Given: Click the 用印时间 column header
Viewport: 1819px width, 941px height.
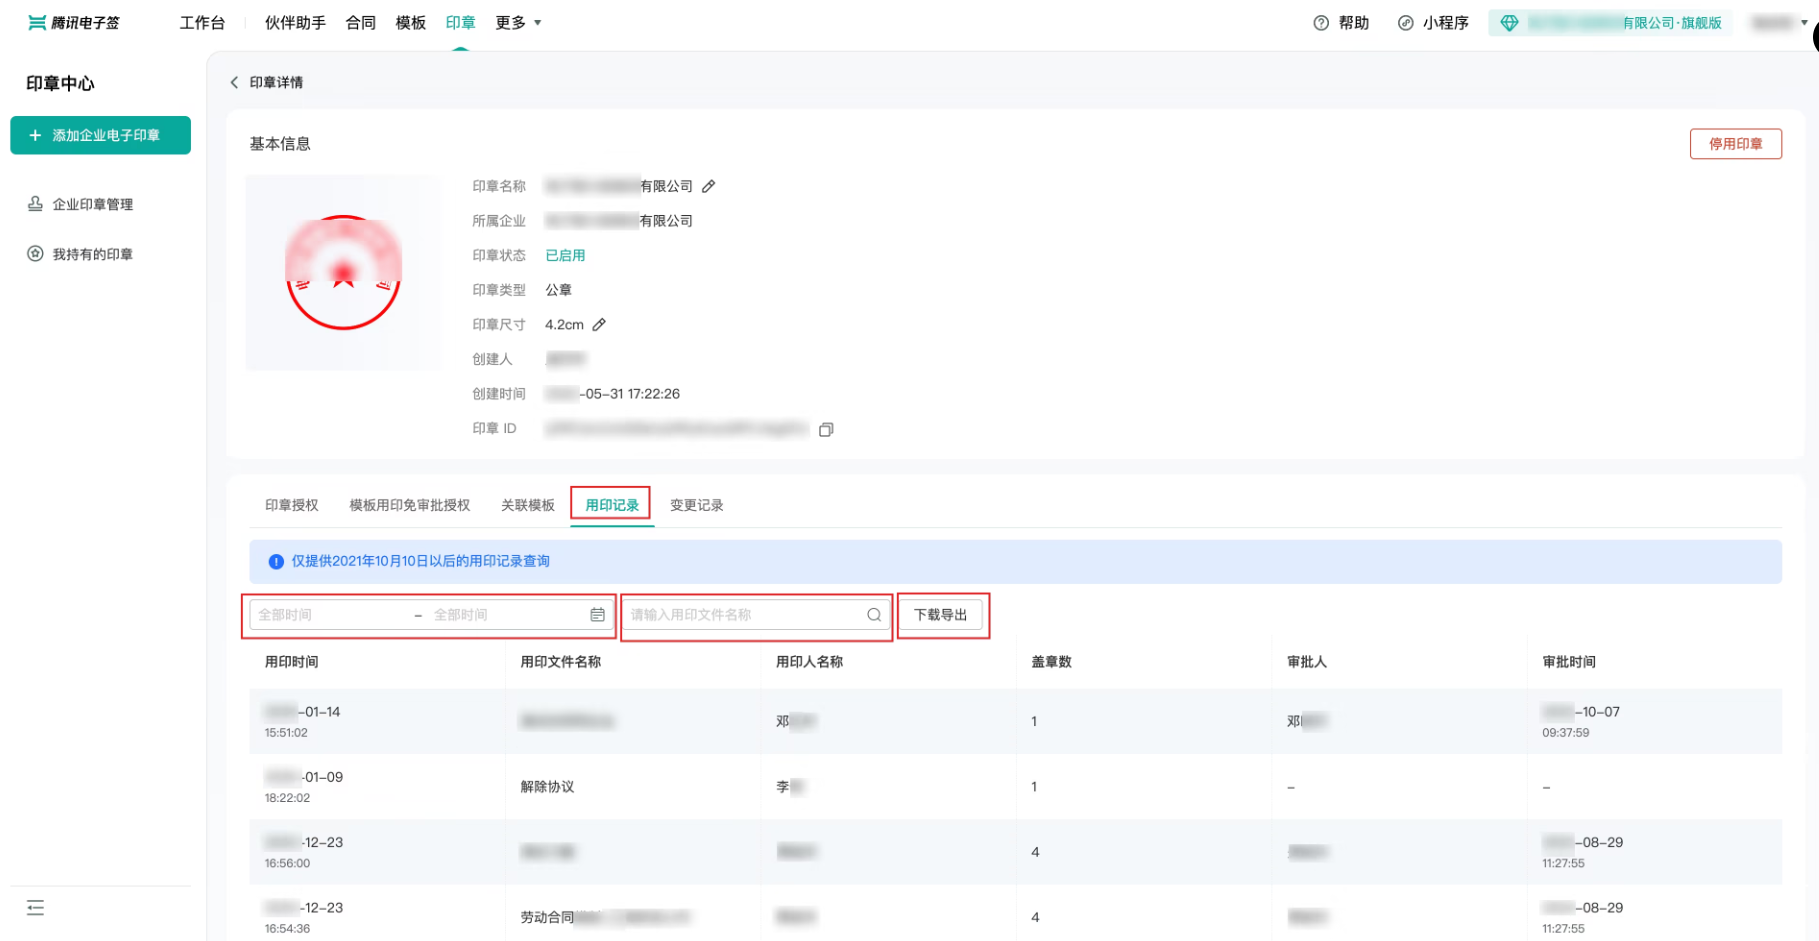Looking at the screenshot, I should pyautogui.click(x=292, y=662).
